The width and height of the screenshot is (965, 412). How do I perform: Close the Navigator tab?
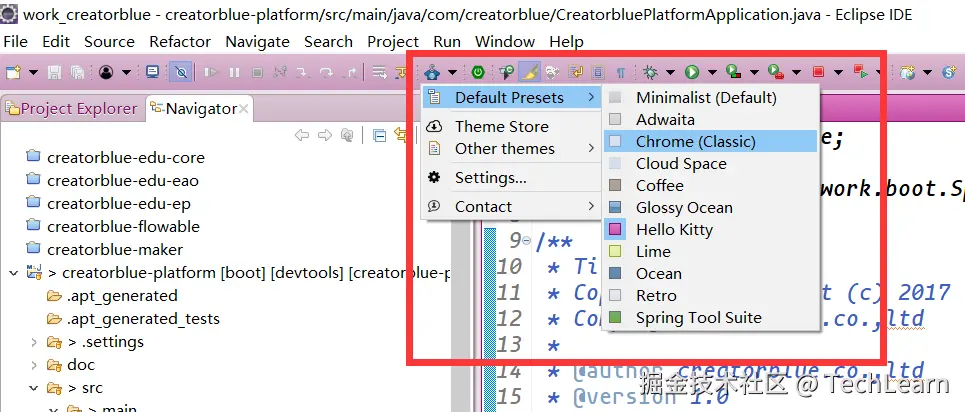244,109
